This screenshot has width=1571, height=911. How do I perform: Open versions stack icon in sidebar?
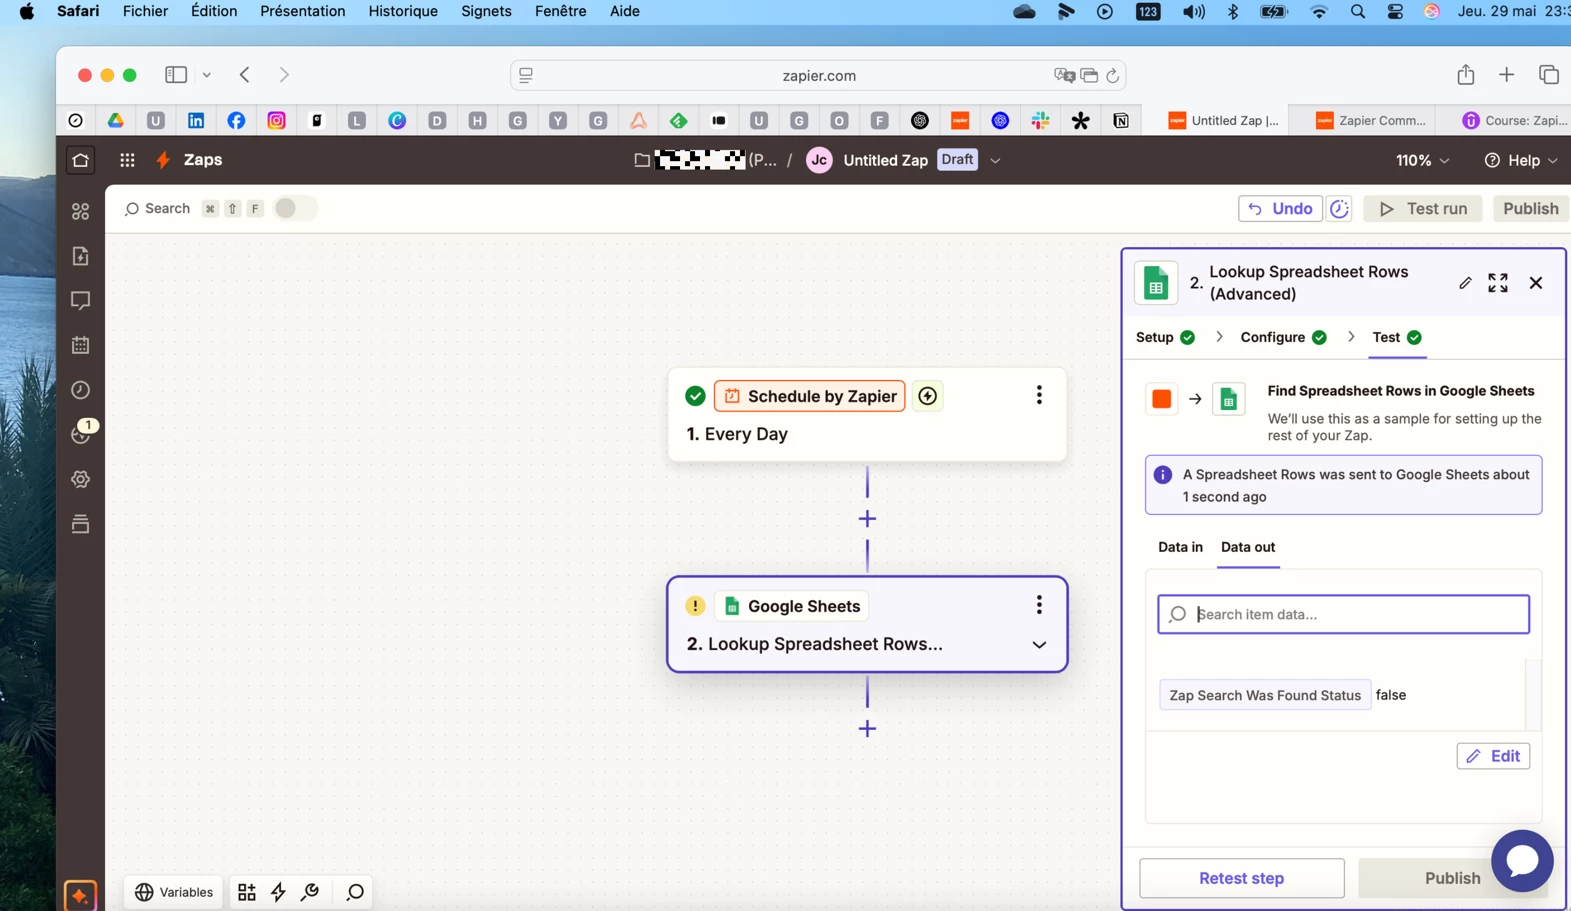(x=81, y=523)
